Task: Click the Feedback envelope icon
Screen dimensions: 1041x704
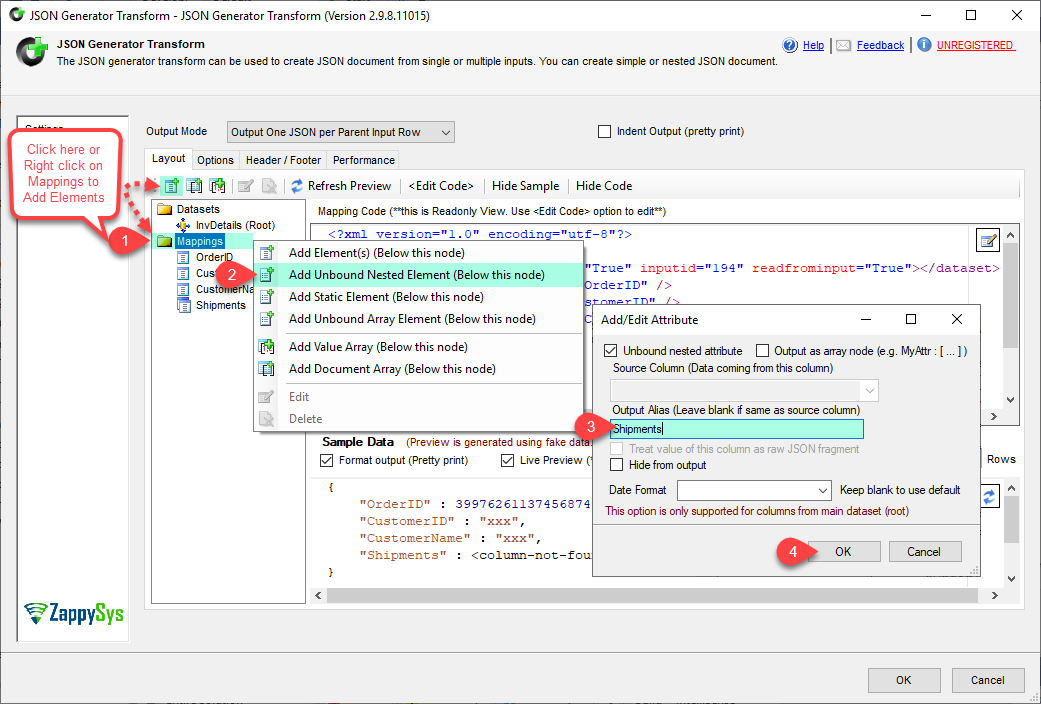Action: coord(843,45)
